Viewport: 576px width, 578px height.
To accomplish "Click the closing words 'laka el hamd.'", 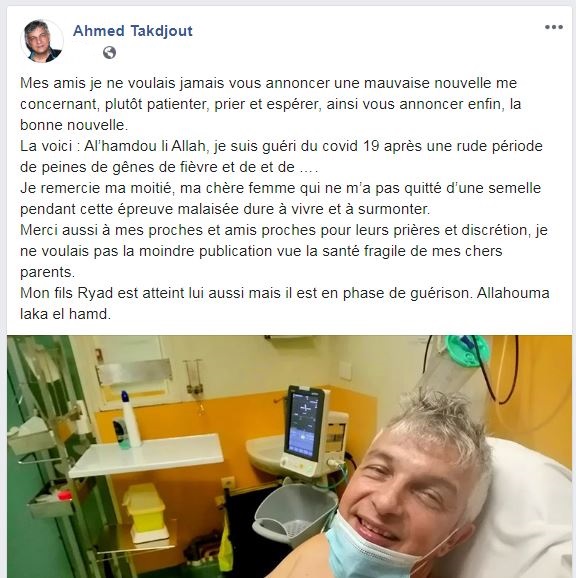I will coord(66,314).
